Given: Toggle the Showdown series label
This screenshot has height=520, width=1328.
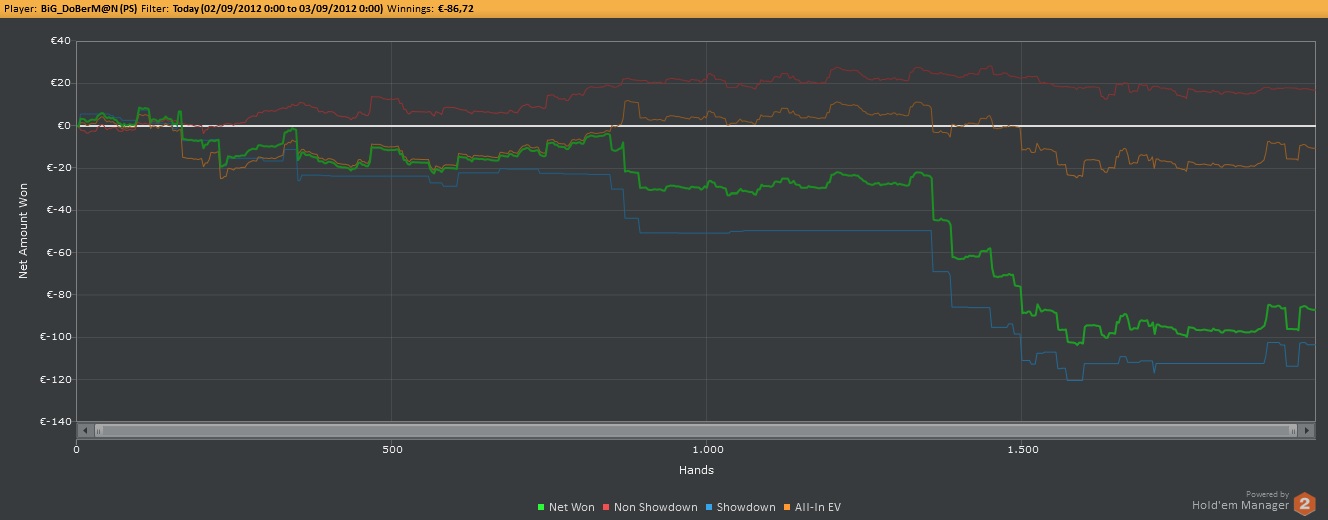Looking at the screenshot, I should click(746, 507).
